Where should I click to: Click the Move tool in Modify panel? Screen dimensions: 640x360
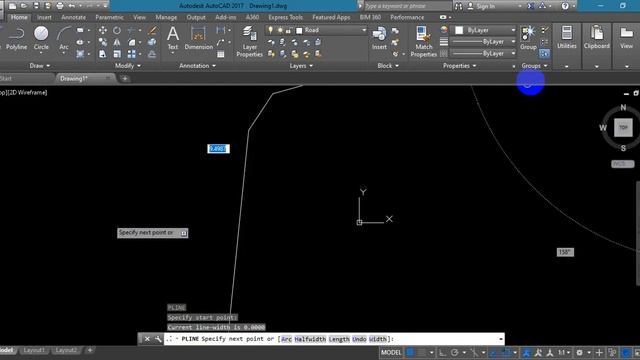(102, 30)
